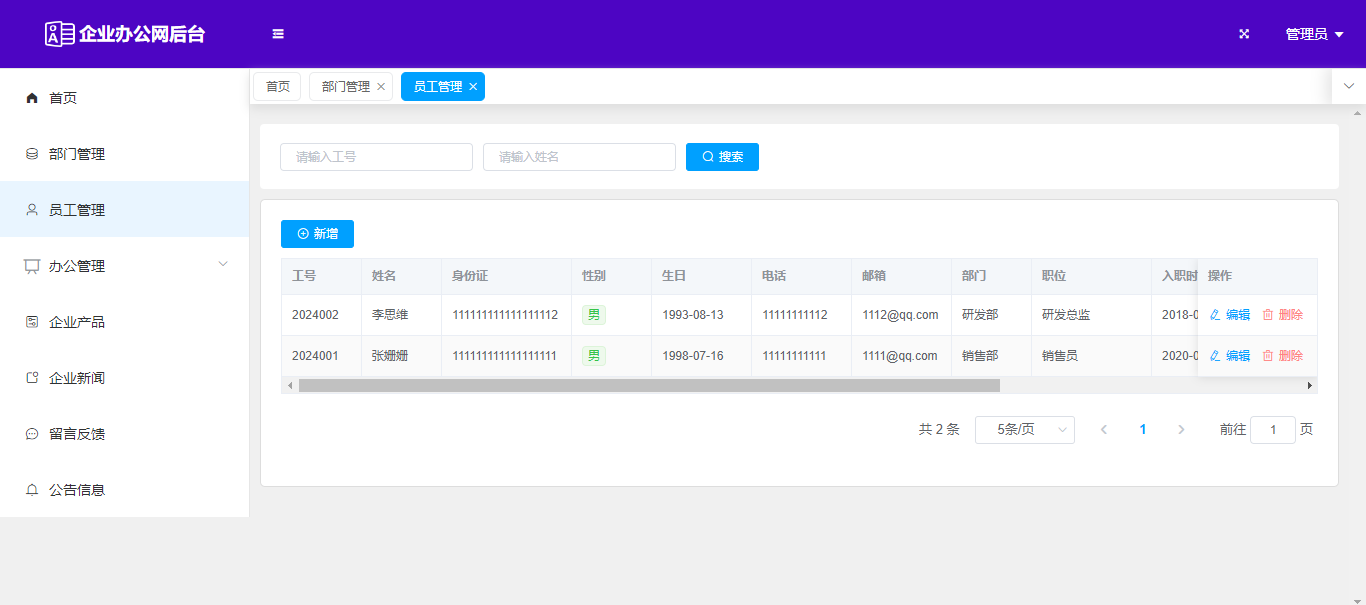This screenshot has width=1366, height=605.
Task: Click the 企业新闻 icon in sidebar
Action: tap(32, 378)
